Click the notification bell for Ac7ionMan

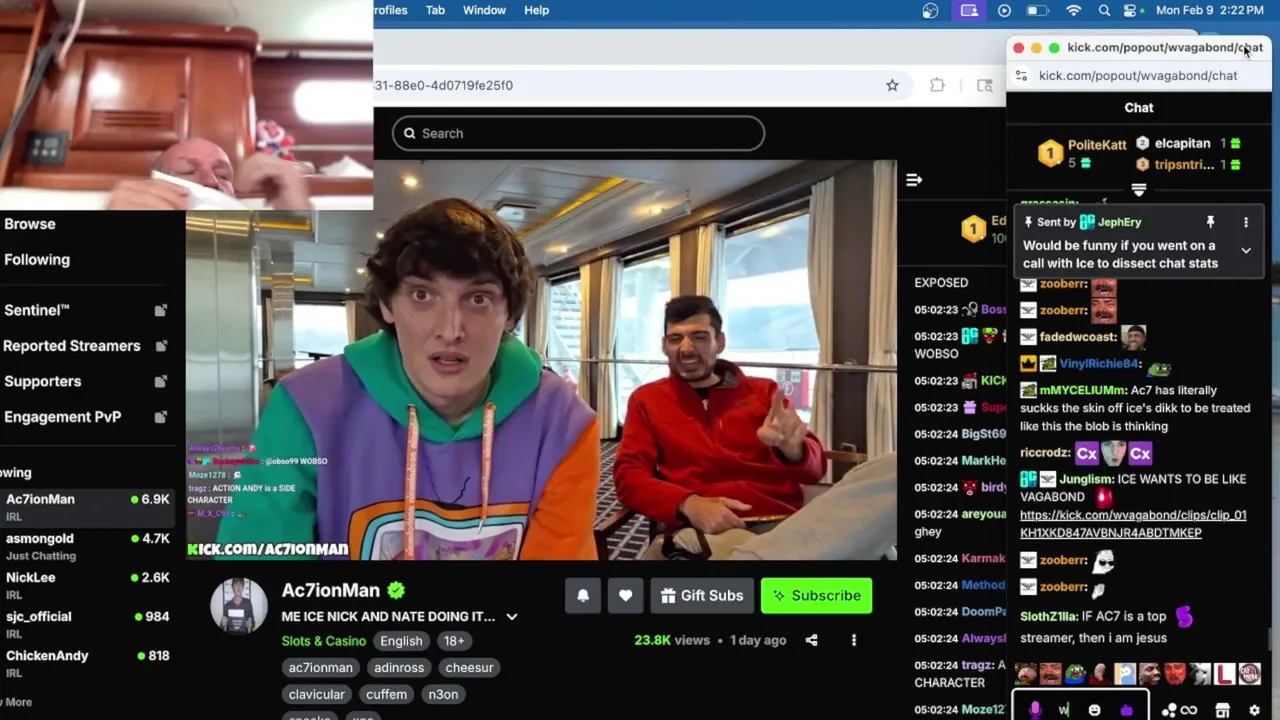583,595
